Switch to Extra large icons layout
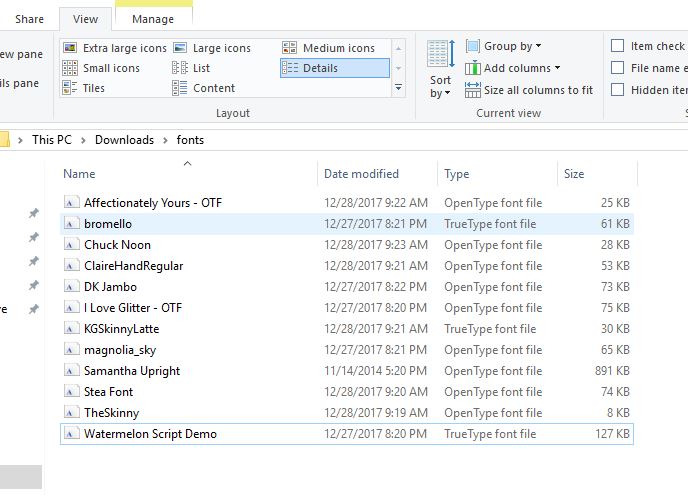The image size is (688, 495). click(x=115, y=48)
